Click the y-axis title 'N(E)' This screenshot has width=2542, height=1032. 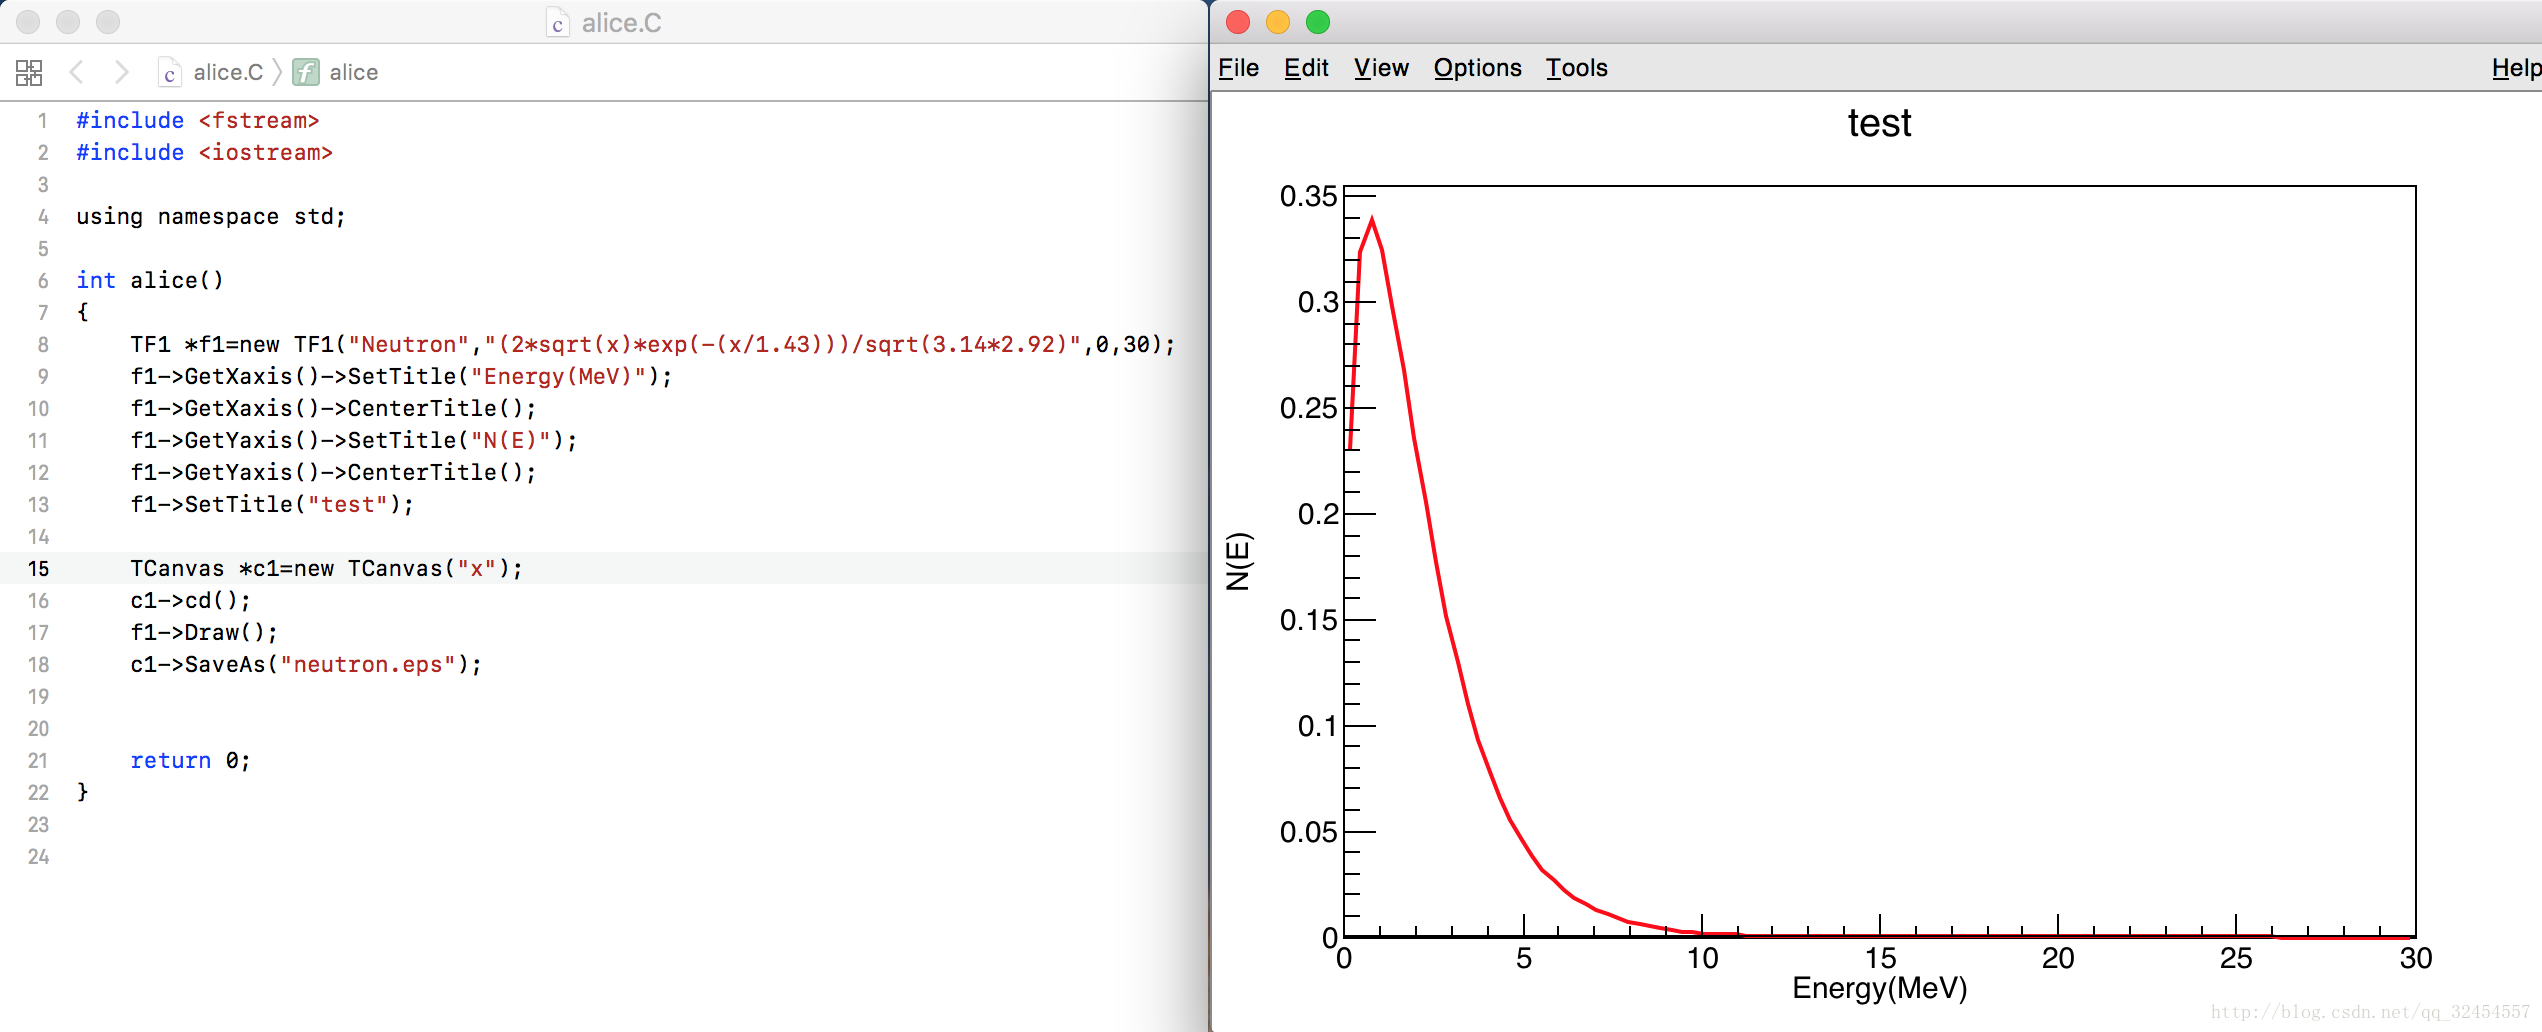(x=1238, y=561)
